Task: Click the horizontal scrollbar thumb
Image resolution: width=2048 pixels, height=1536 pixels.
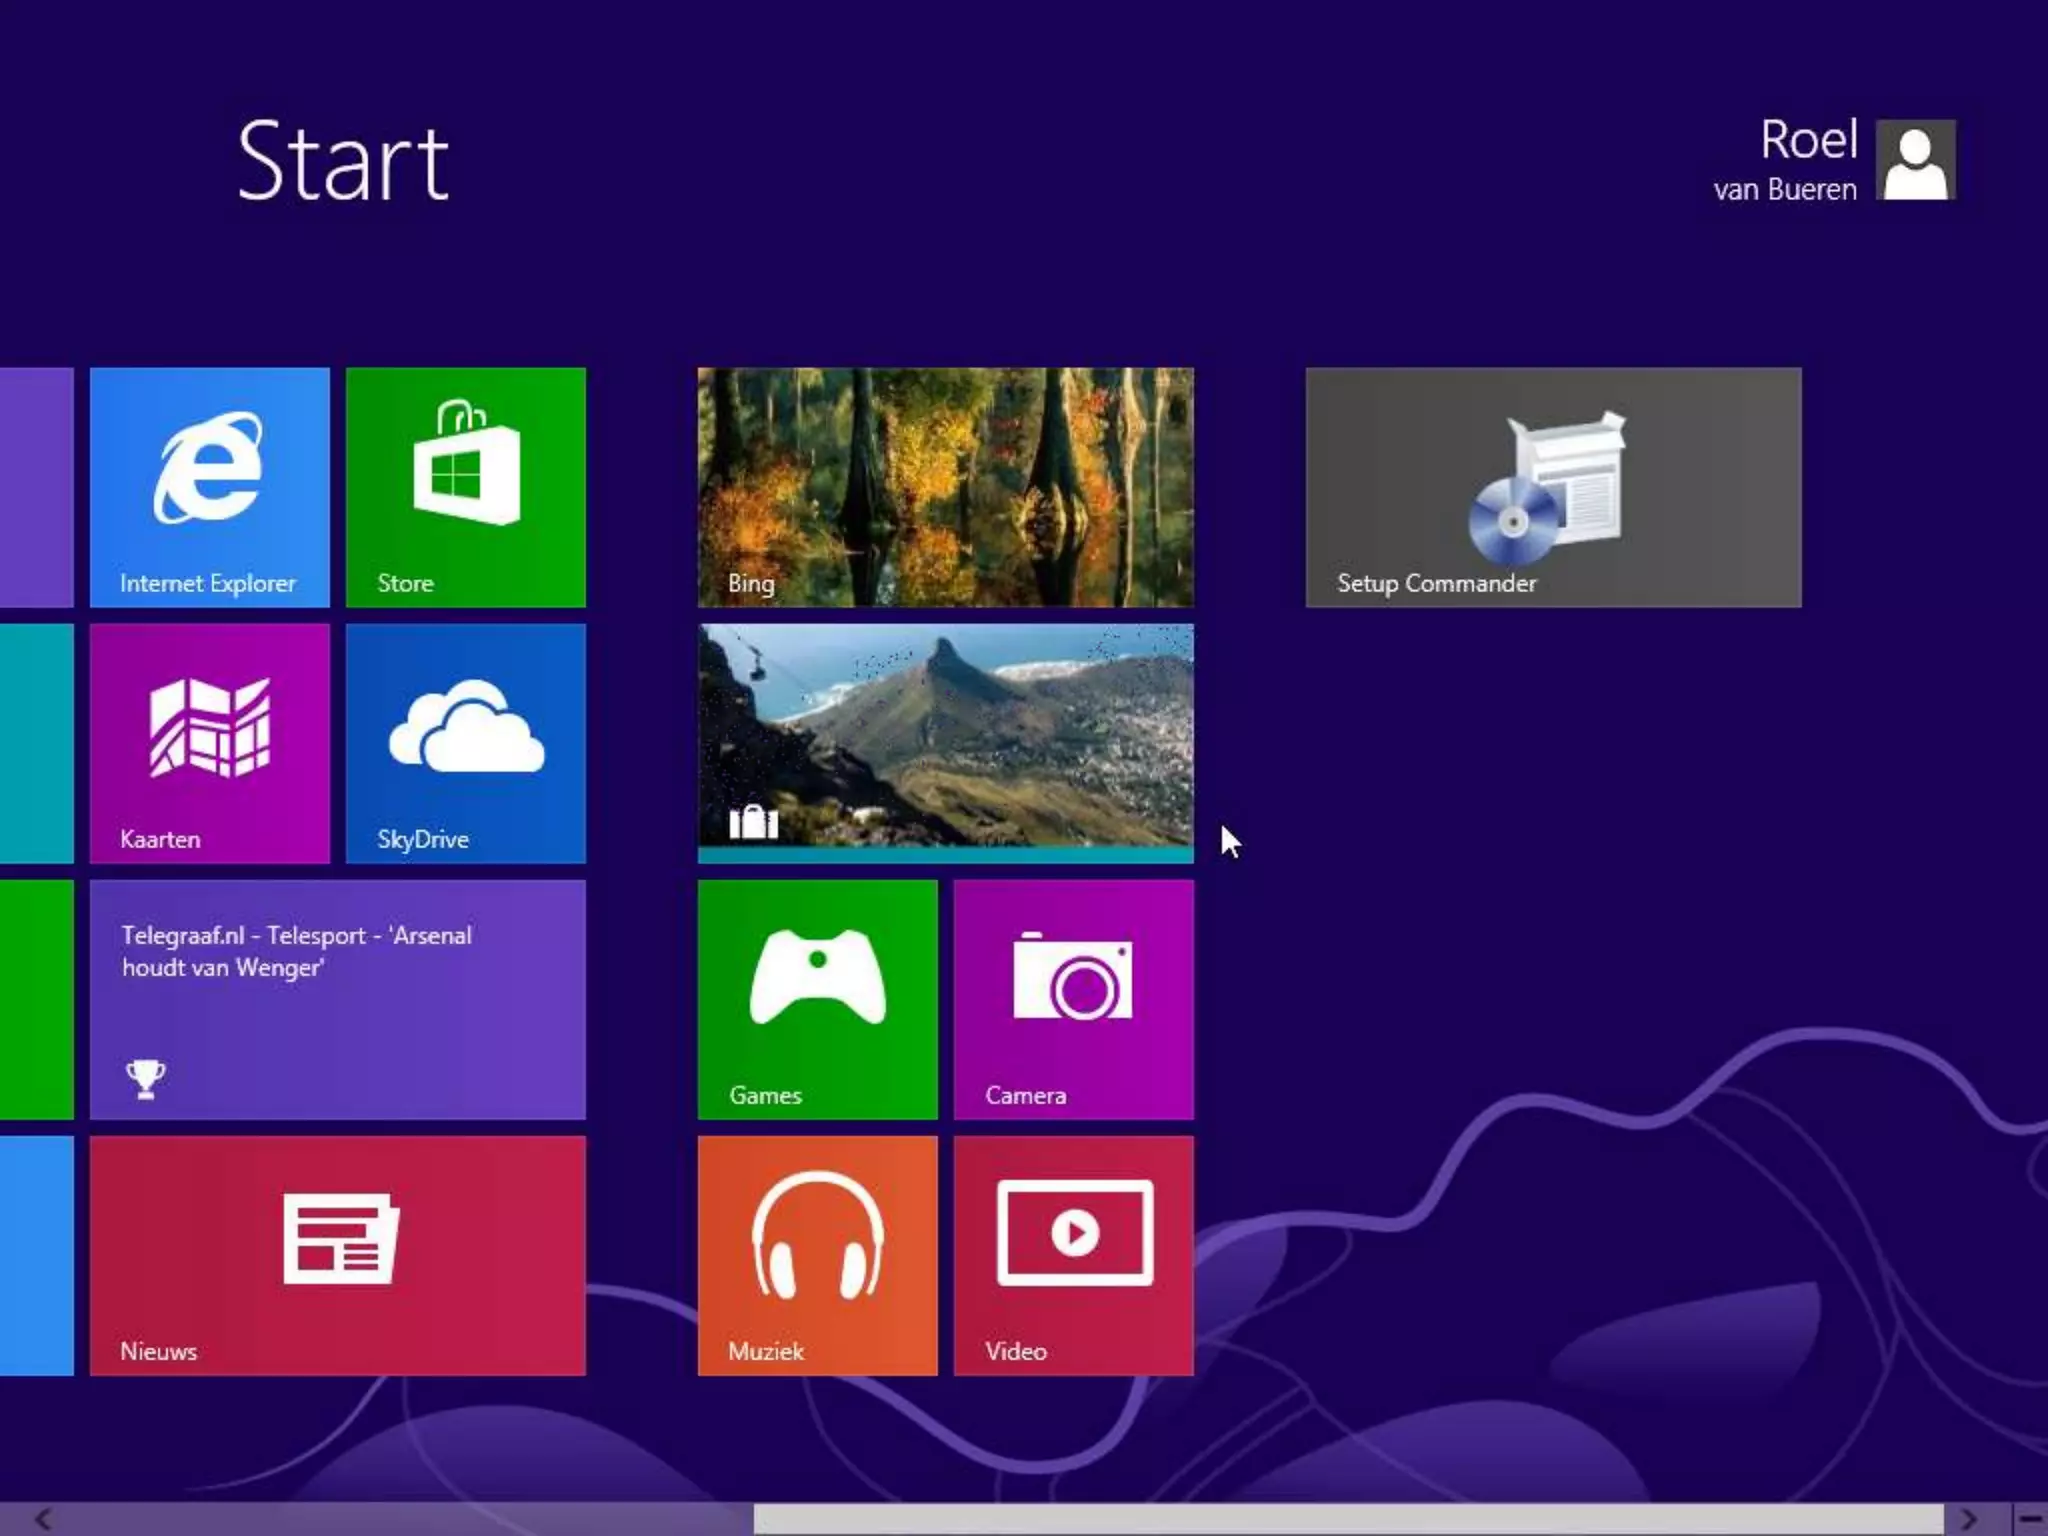Action: pyautogui.click(x=1348, y=1519)
